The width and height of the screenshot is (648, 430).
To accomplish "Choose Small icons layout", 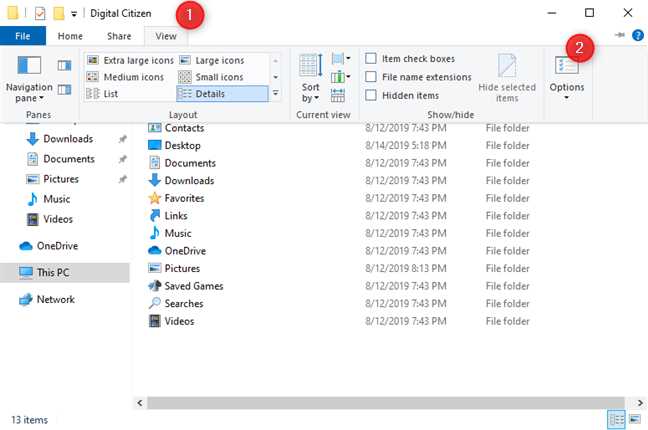I will pos(211,77).
